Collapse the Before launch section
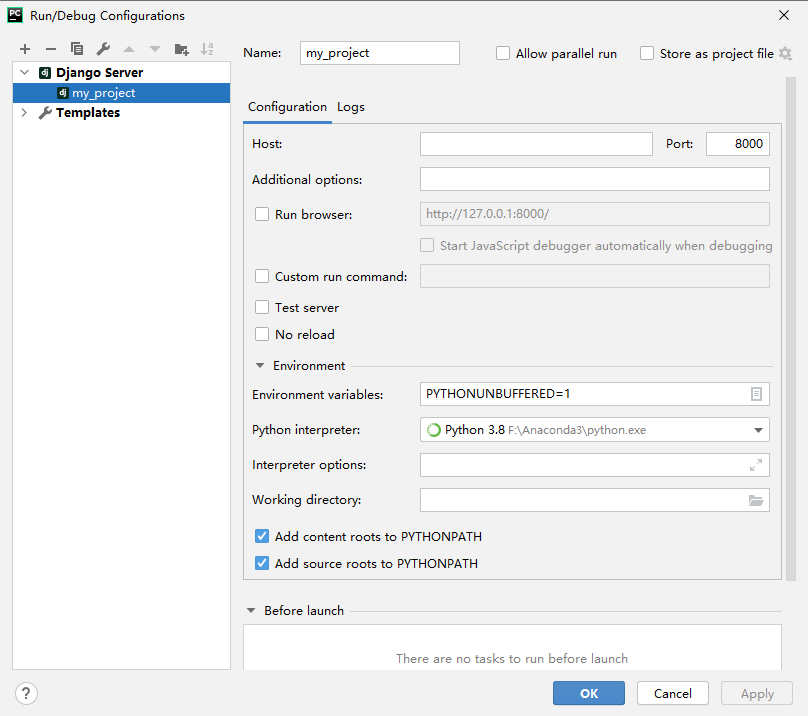 [x=251, y=610]
